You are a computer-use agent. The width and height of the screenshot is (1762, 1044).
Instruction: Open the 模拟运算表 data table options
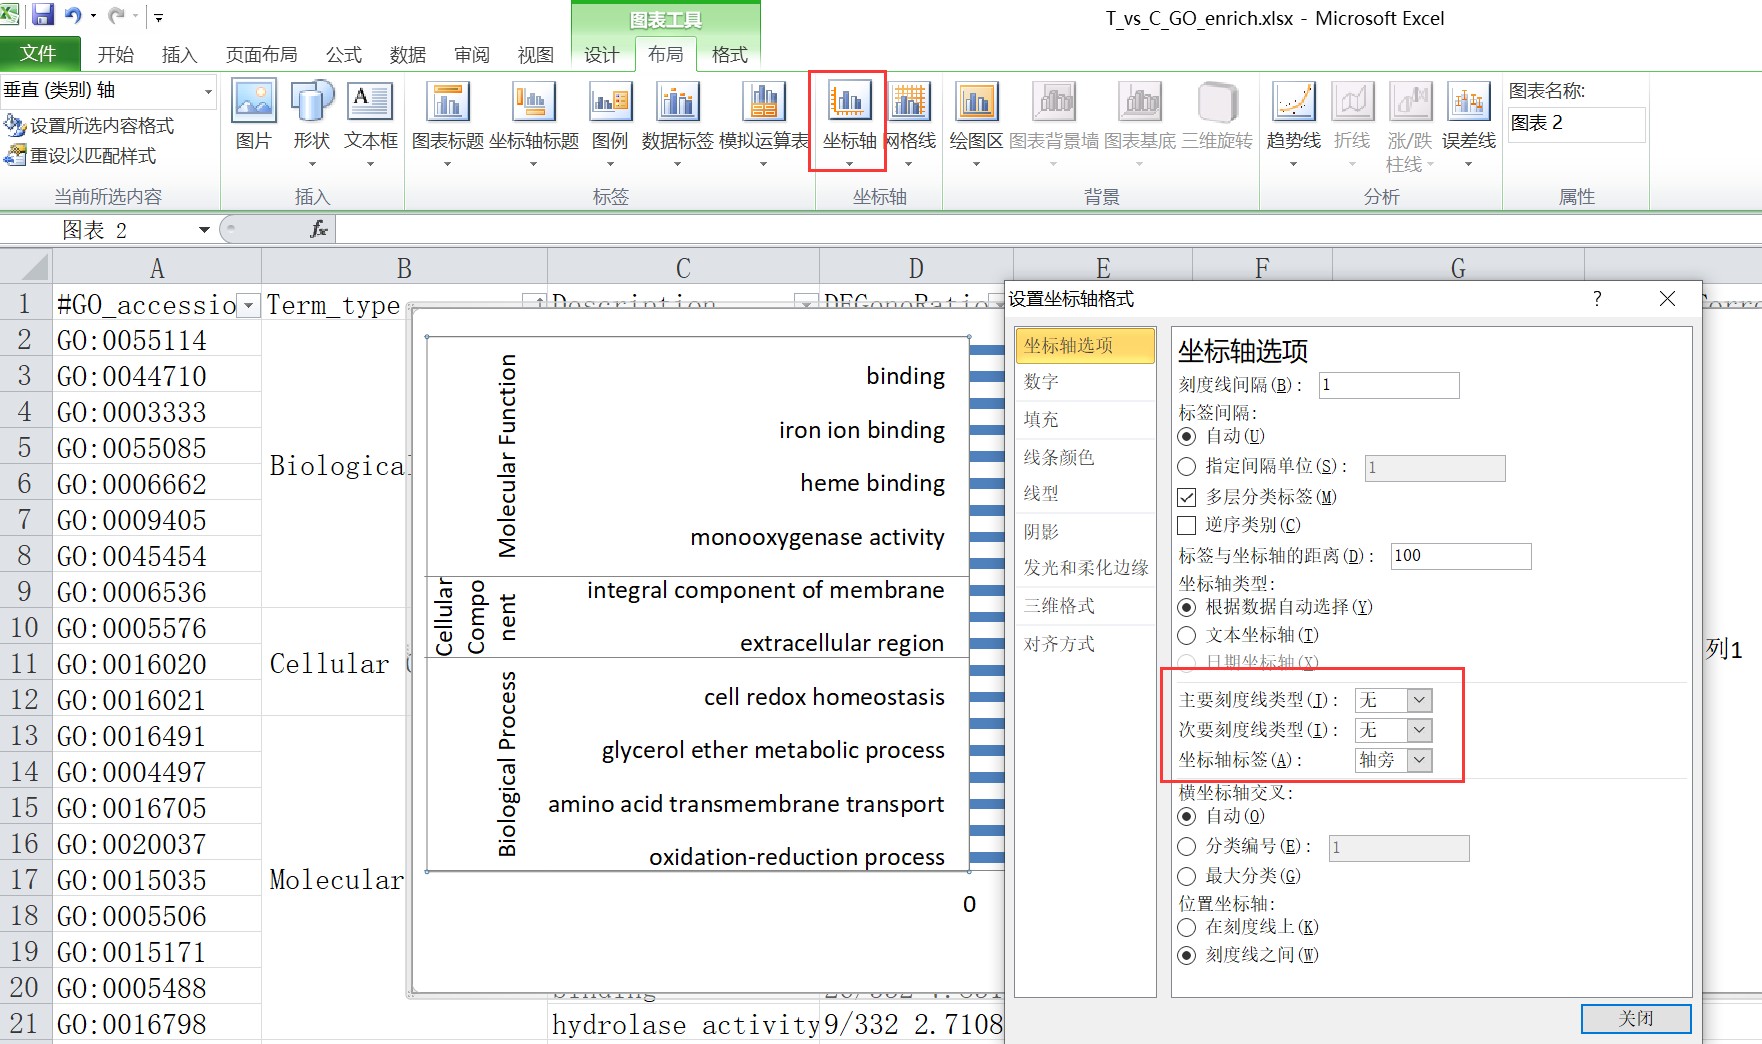pos(764,122)
